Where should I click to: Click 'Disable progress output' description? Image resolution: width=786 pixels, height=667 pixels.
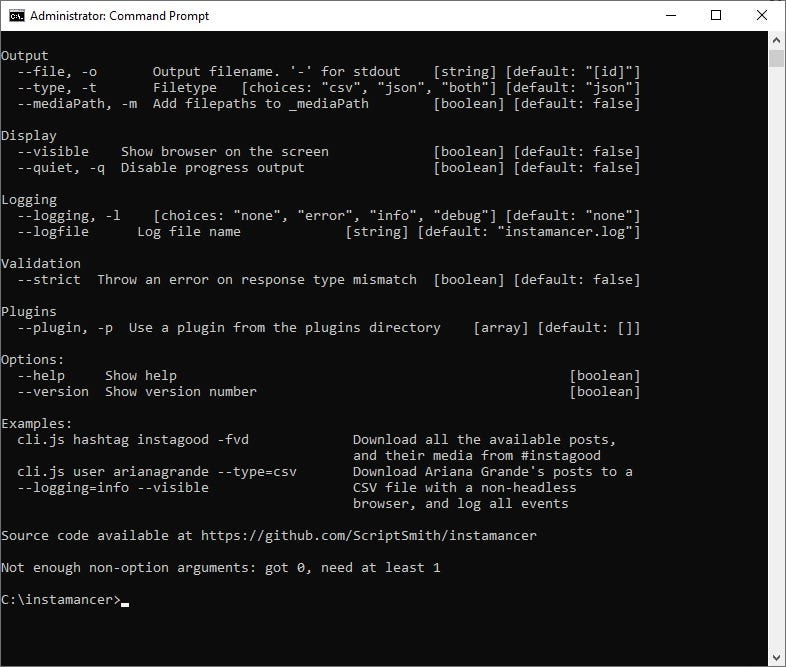pos(213,168)
